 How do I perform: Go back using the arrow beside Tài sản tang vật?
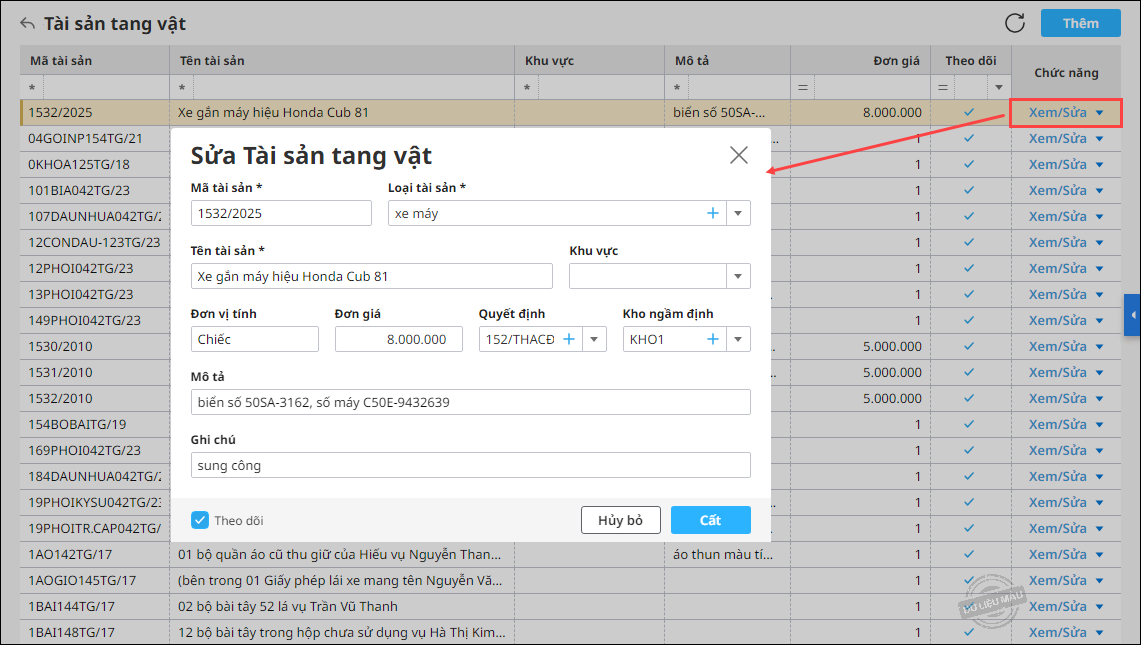(x=28, y=23)
